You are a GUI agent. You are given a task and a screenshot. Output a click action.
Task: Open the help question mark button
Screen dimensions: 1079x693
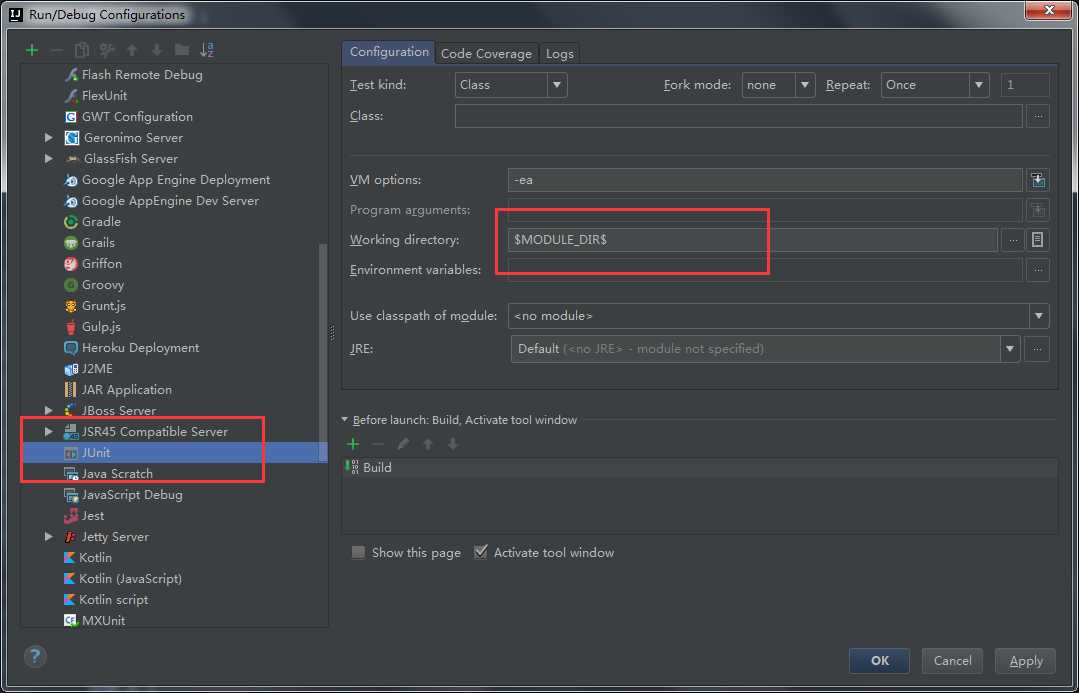pos(35,656)
